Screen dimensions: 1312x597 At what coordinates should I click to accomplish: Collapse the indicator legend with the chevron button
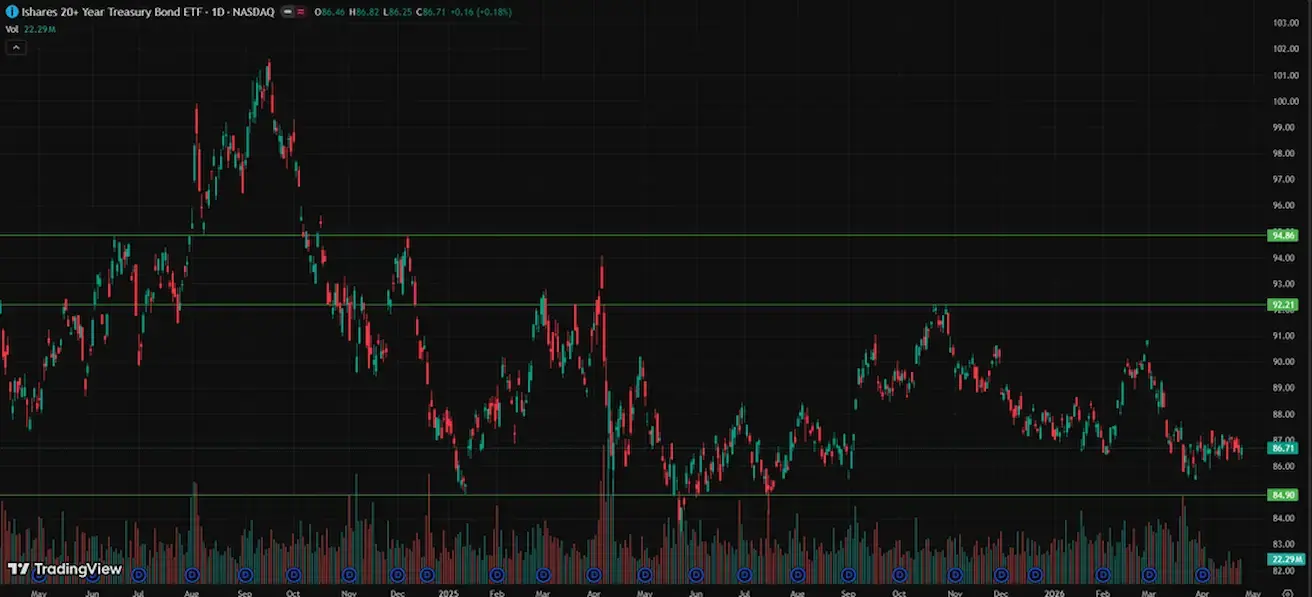[15, 47]
